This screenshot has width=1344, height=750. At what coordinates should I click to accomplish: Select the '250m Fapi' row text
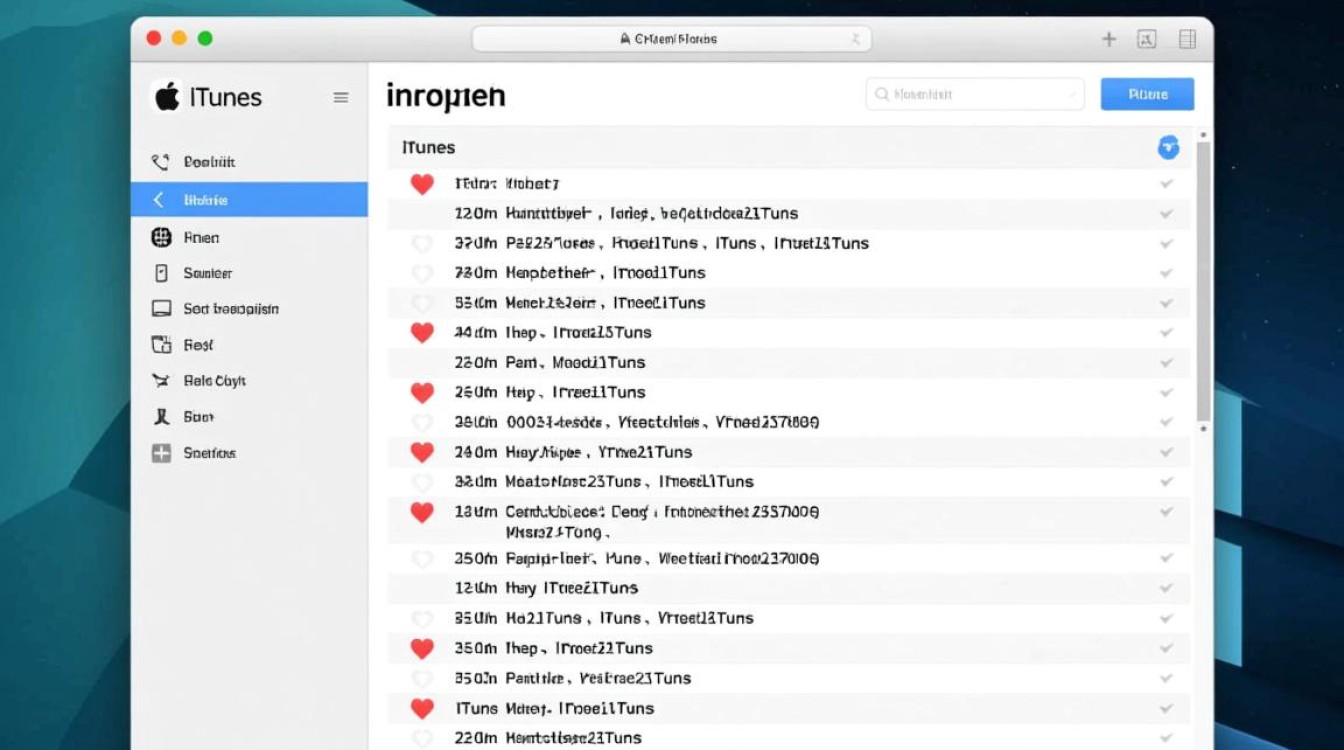click(x=637, y=559)
